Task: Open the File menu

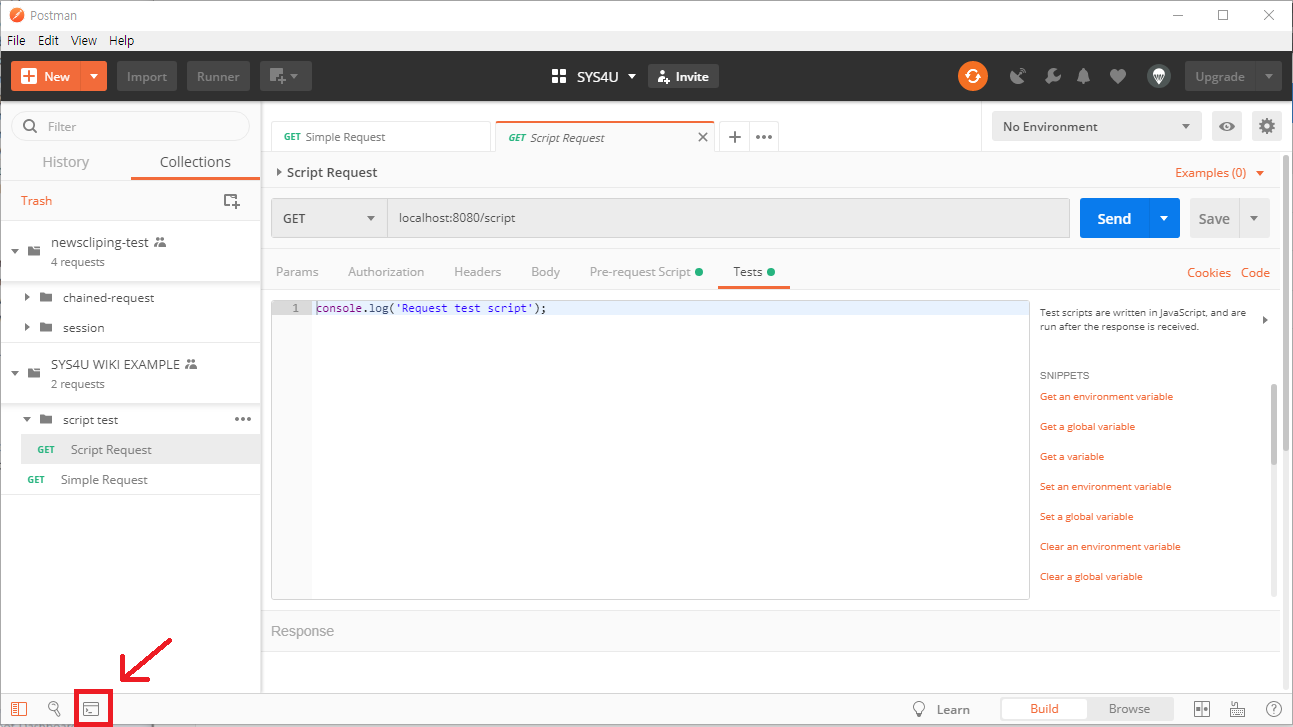Action: tap(16, 41)
